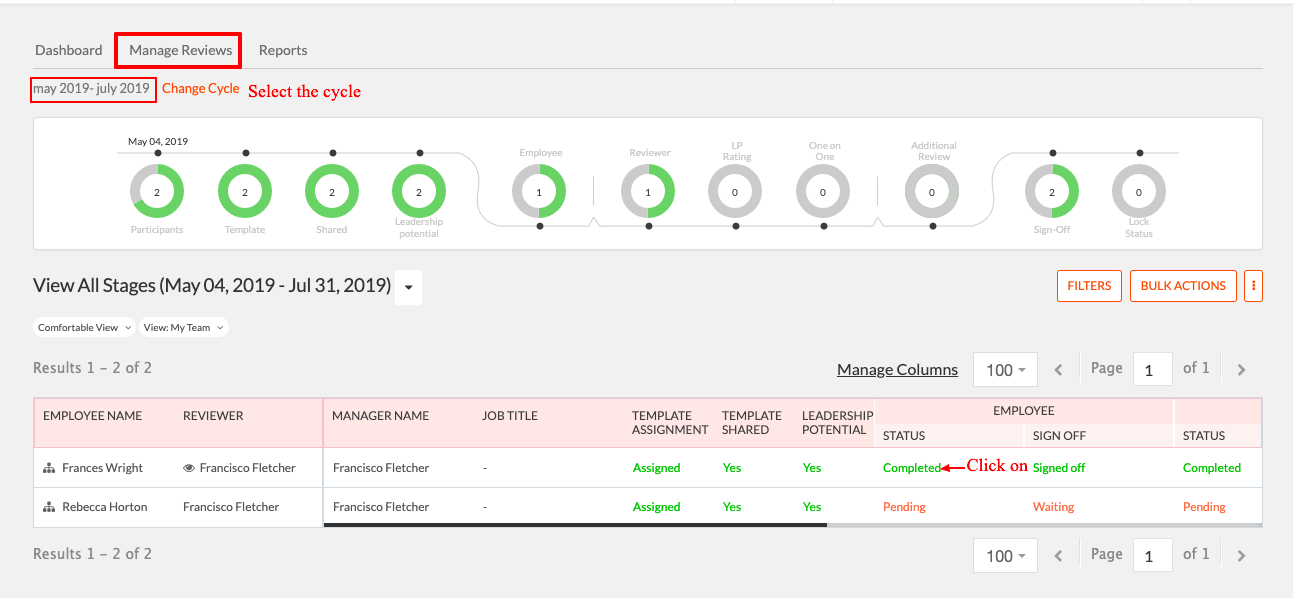This screenshot has height=598, width=1293.
Task: Click the Participants donut chart
Action: click(157, 191)
